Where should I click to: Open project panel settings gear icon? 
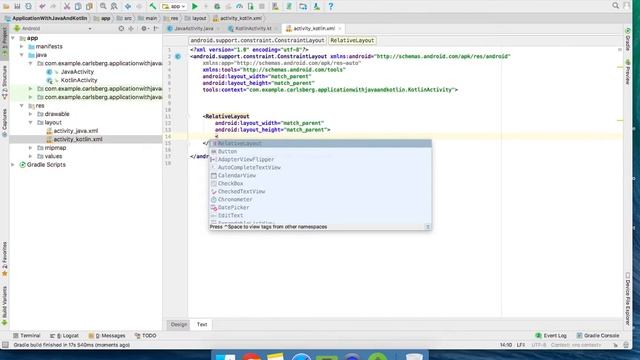[x=144, y=29]
